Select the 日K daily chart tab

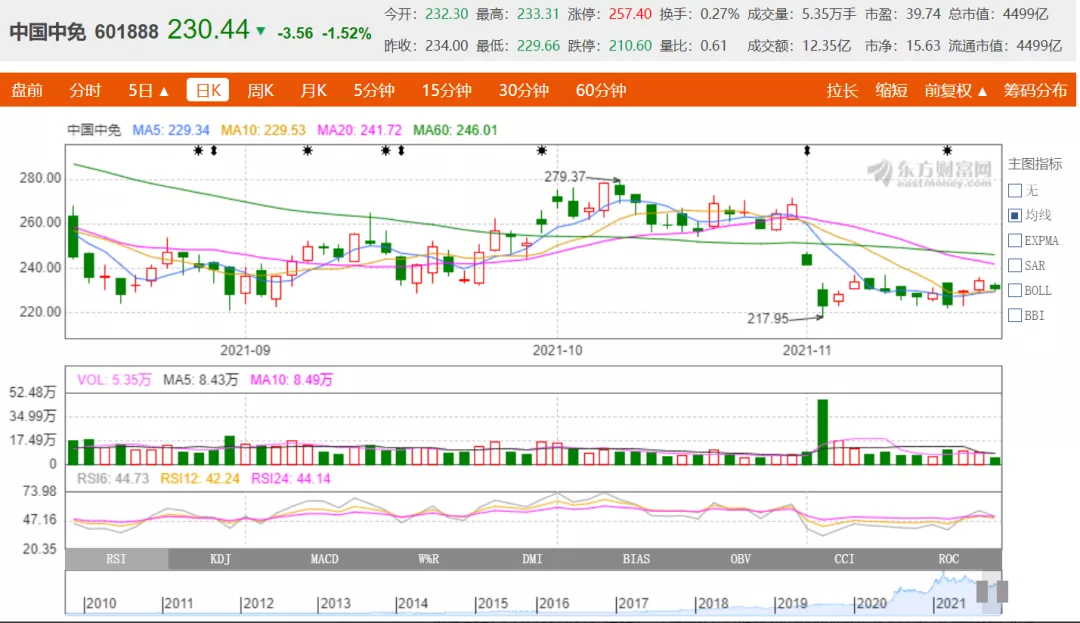pos(208,90)
